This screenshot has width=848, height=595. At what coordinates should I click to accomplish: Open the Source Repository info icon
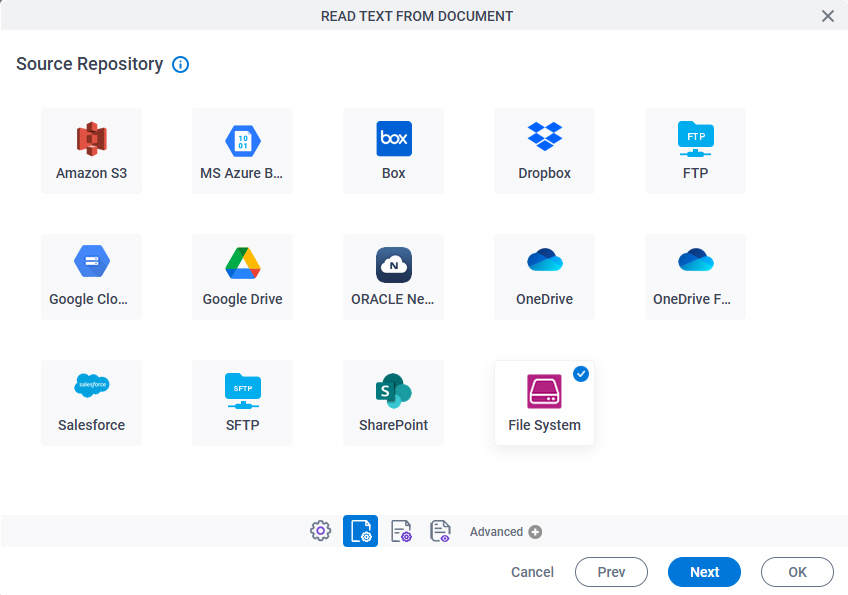pyautogui.click(x=181, y=64)
